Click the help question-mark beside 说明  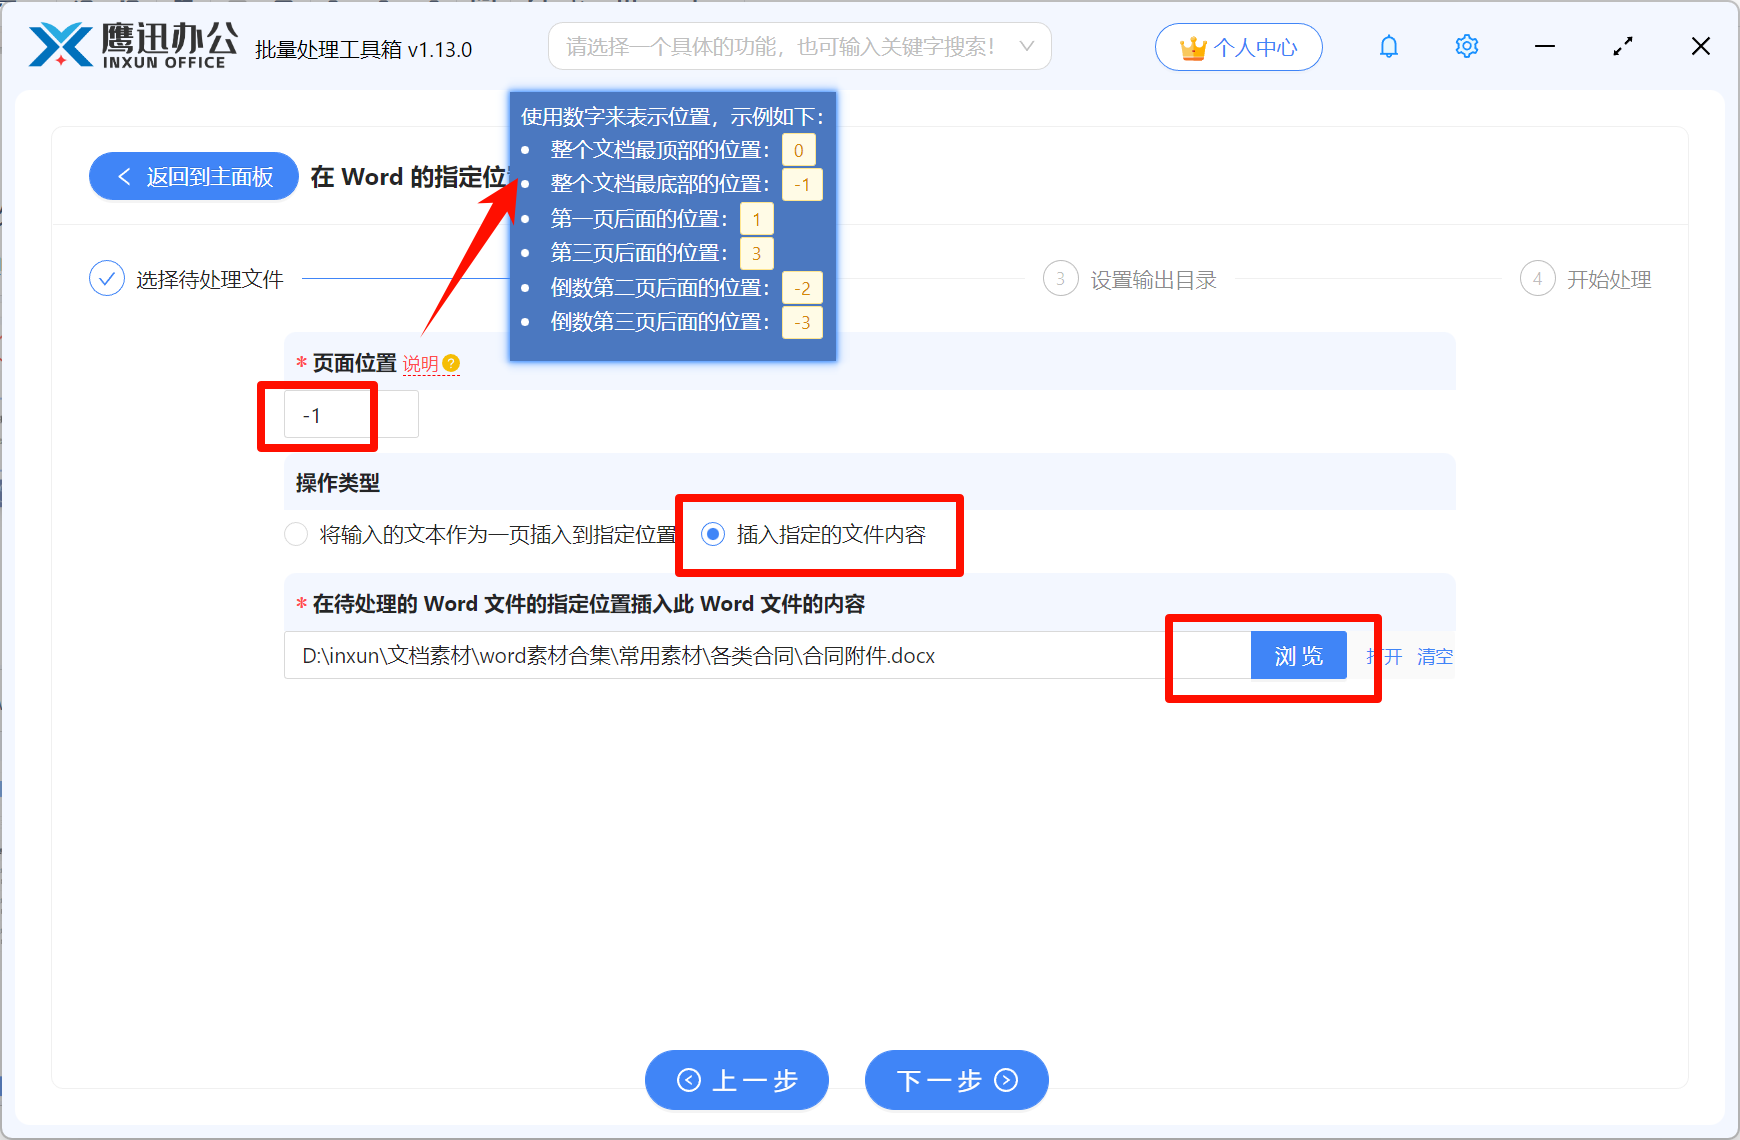[x=453, y=363]
